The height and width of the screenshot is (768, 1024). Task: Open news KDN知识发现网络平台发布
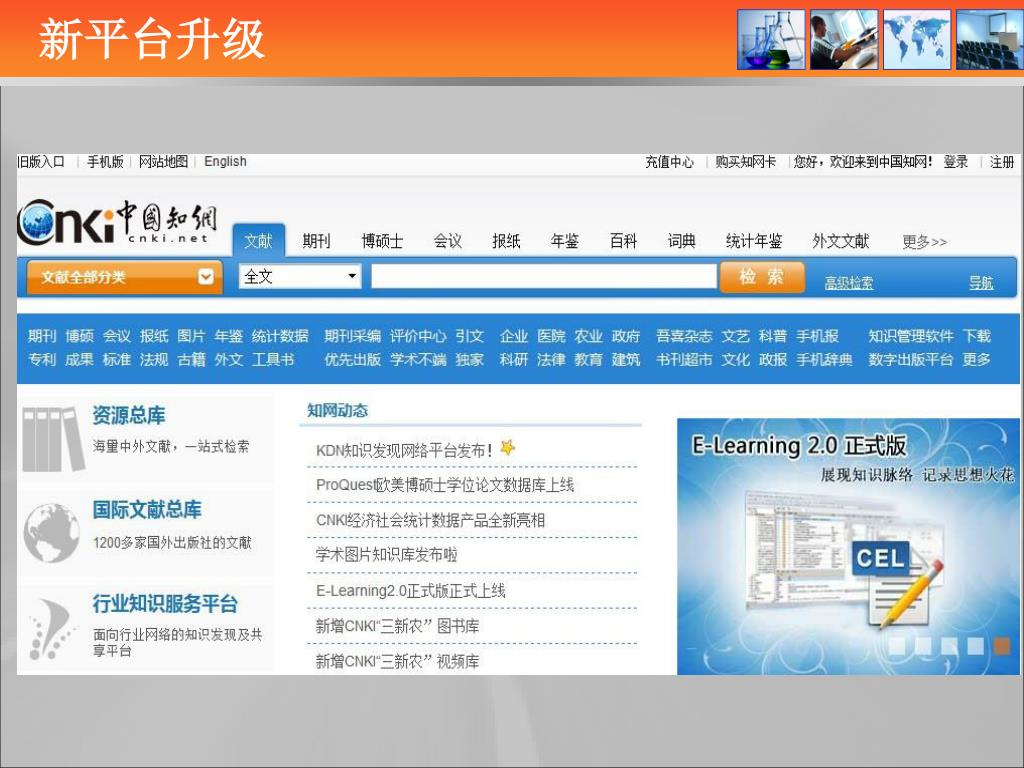click(x=404, y=451)
